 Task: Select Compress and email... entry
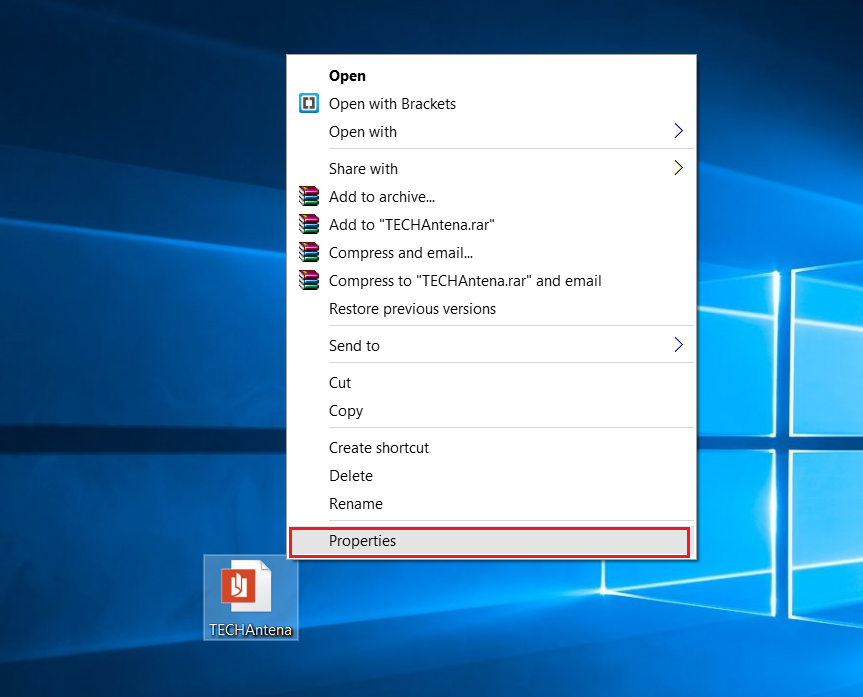click(x=491, y=253)
